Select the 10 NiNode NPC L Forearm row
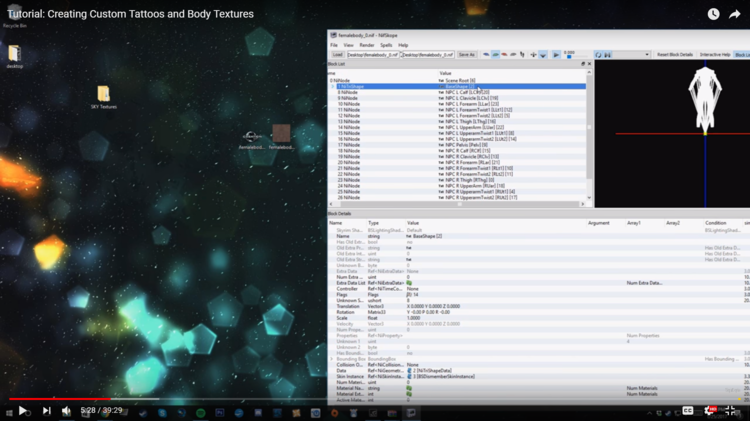This screenshot has width=750, height=421. 457,104
